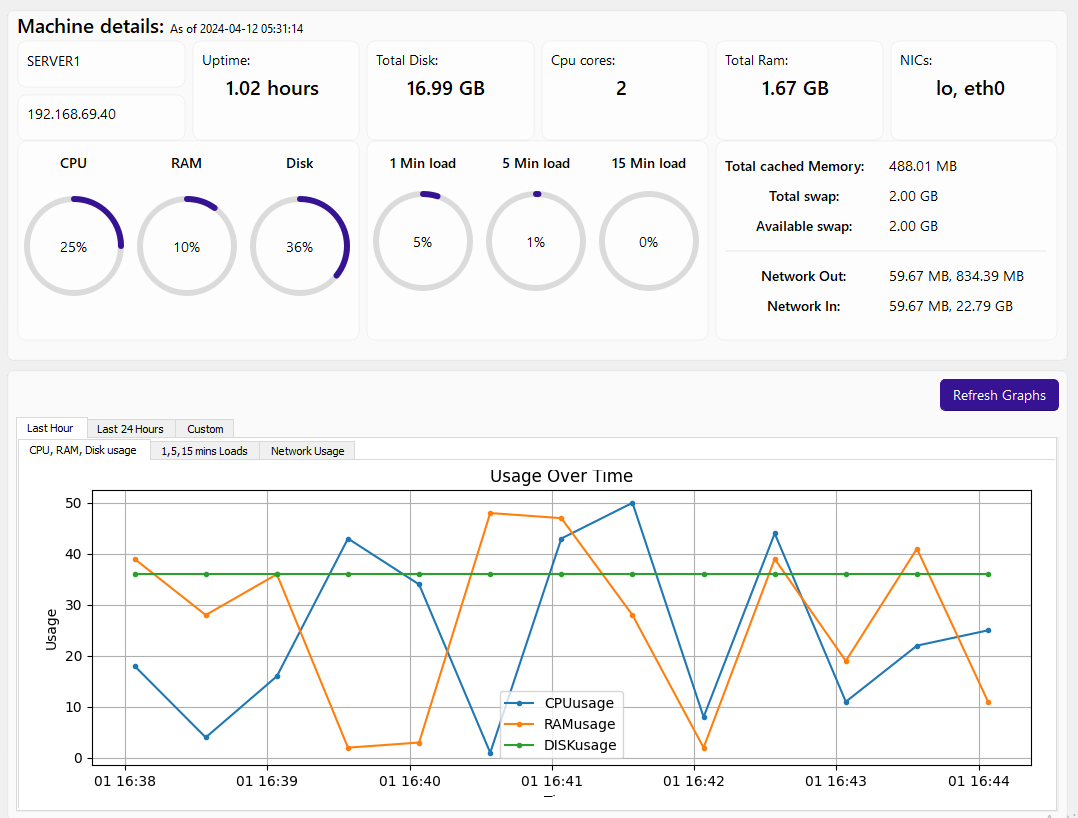1078x818 pixels.
Task: Click the Disk 36% circular gauge
Action: tap(300, 246)
